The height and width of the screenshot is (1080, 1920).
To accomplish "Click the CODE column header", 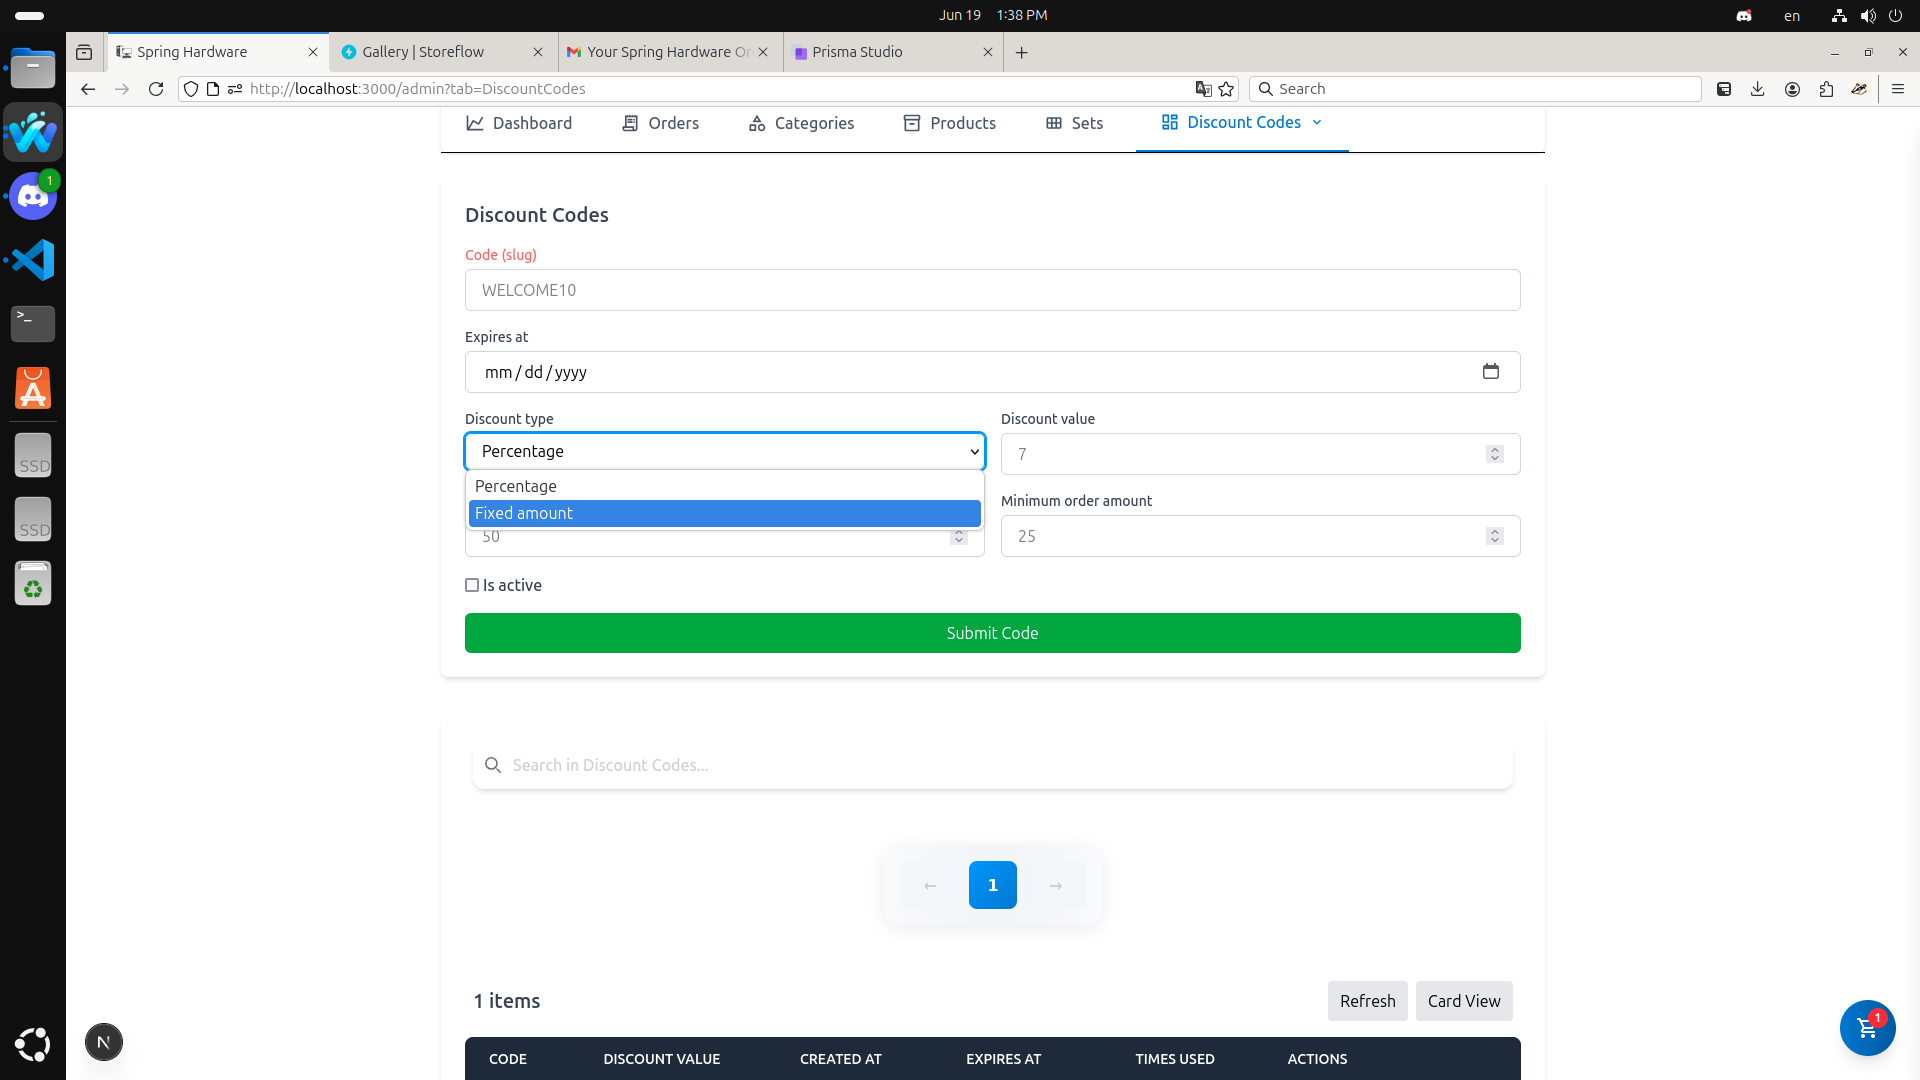I will click(x=508, y=1059).
